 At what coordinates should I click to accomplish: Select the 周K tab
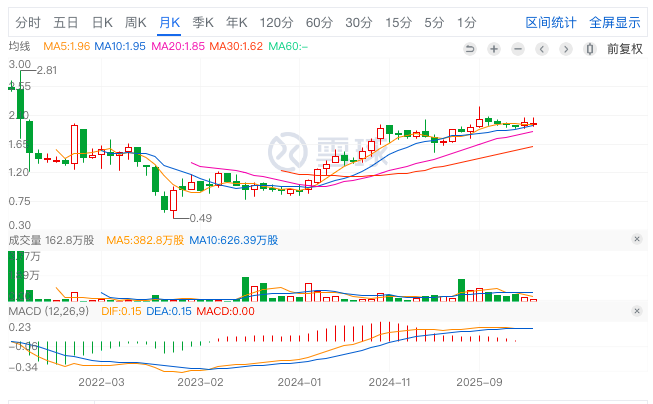coord(136,22)
